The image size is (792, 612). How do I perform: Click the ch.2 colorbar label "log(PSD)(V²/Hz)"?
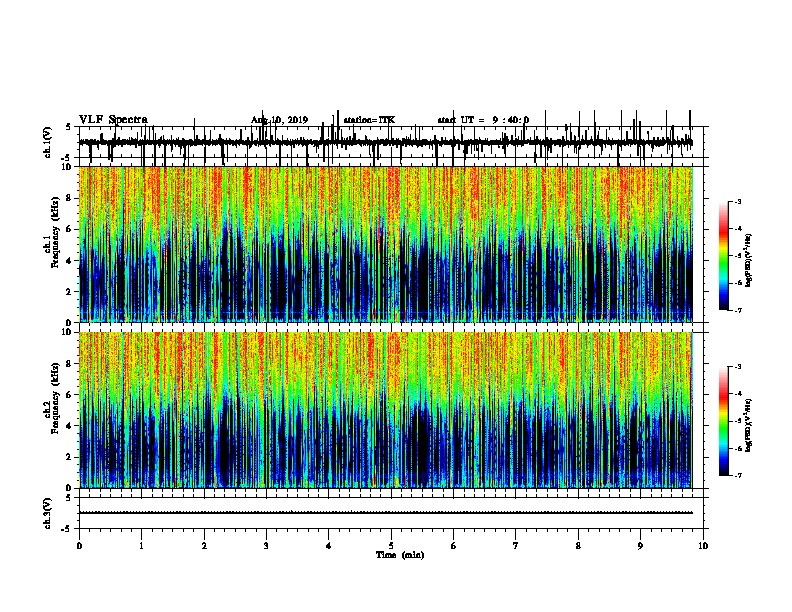click(749, 426)
